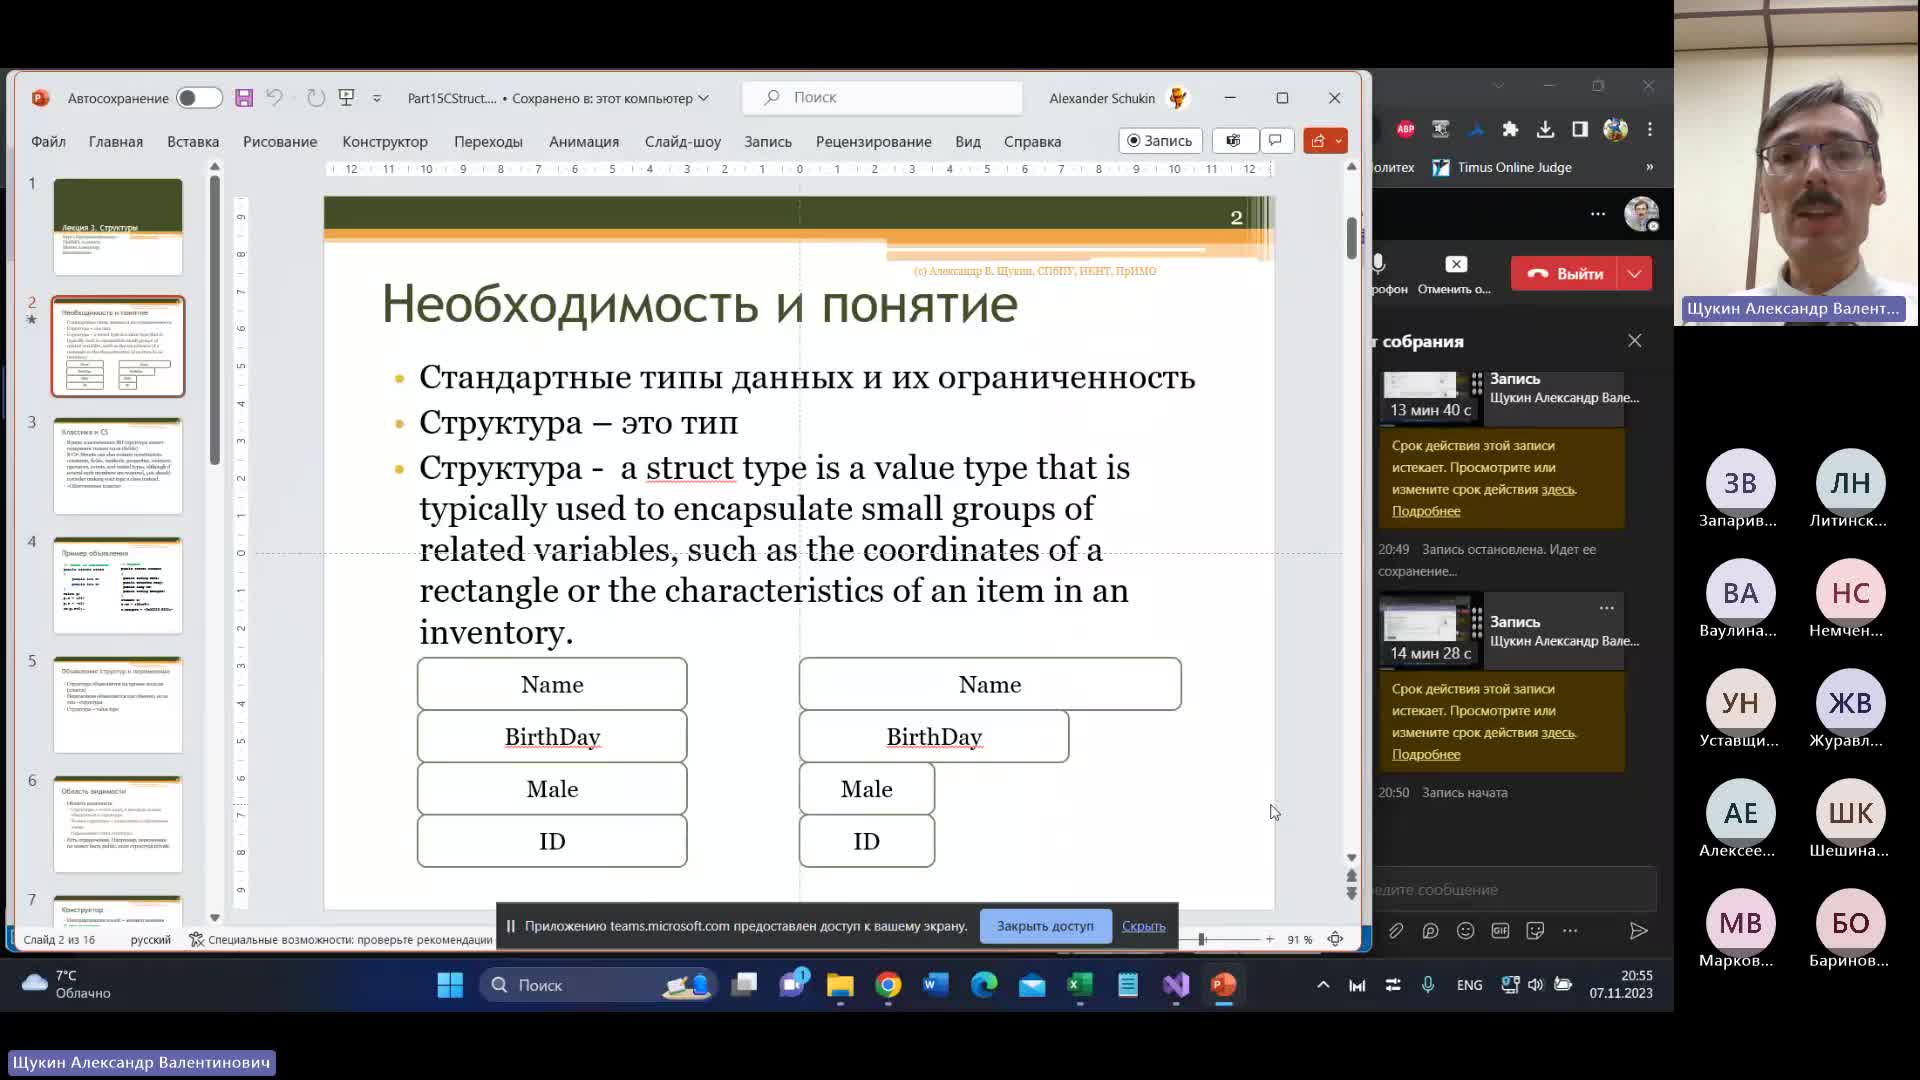Close the meeting chat panel
The image size is (1920, 1080).
(1635, 341)
